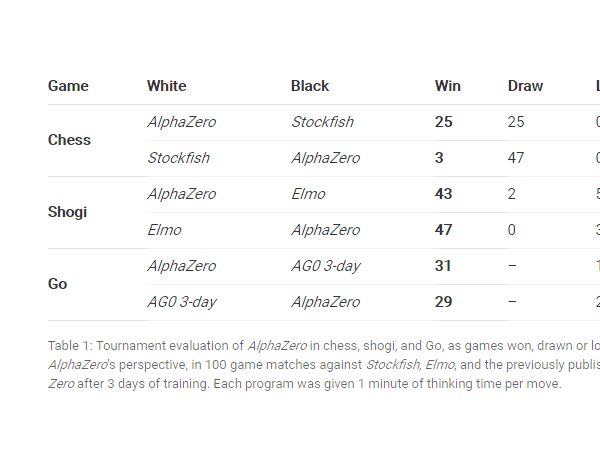
Task: Select the Shogi row label
Action: click(67, 212)
